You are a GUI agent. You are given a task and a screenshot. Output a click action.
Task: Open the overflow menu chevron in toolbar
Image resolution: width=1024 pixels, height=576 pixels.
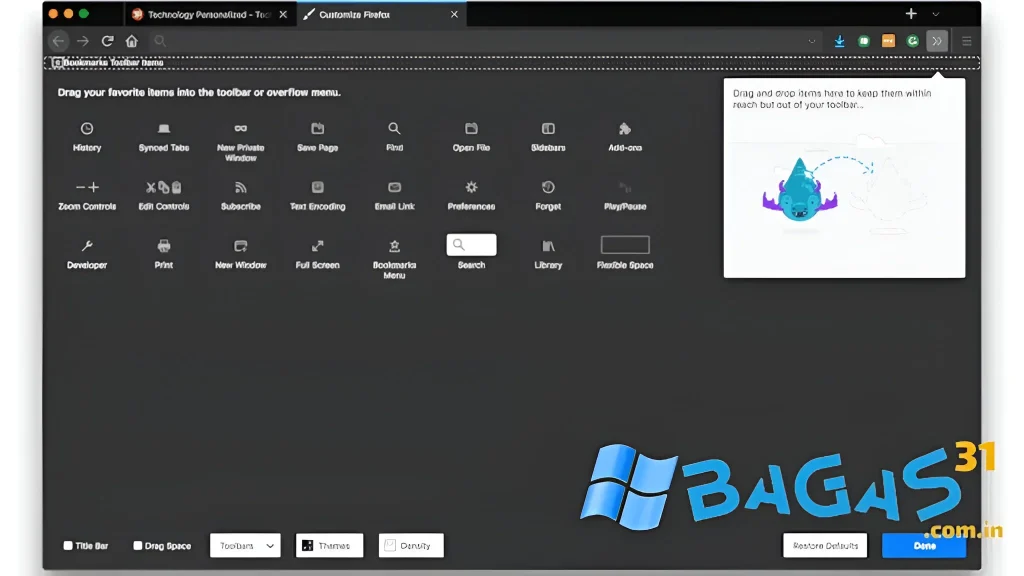(x=936, y=41)
